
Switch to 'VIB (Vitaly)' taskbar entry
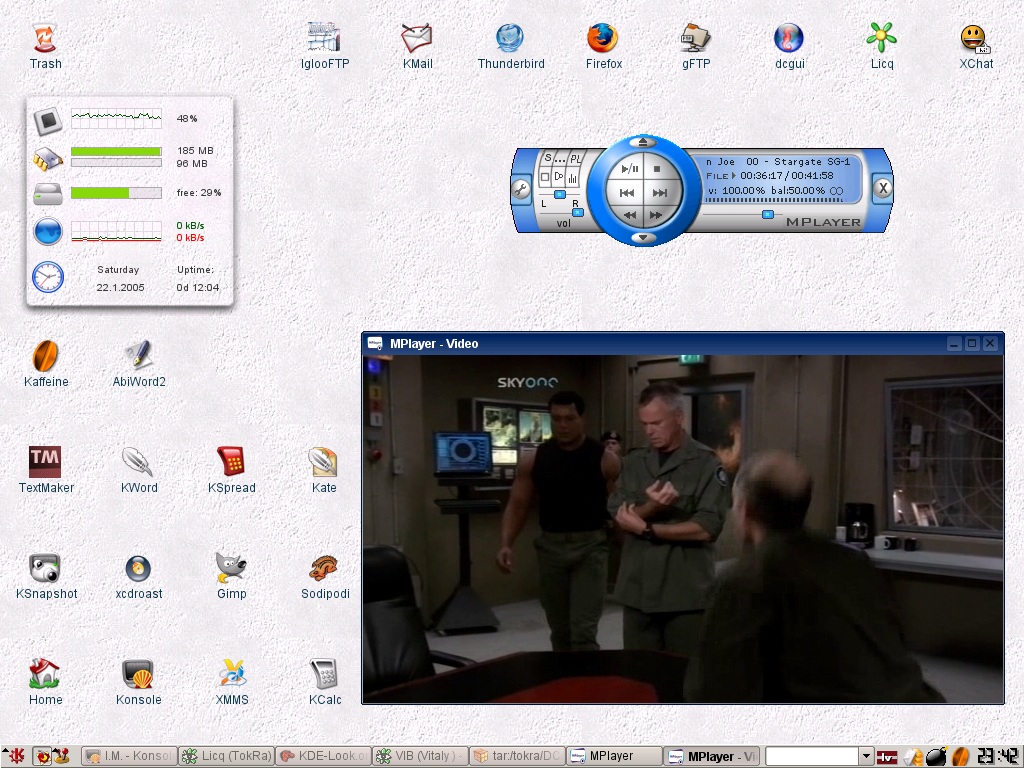[421, 756]
